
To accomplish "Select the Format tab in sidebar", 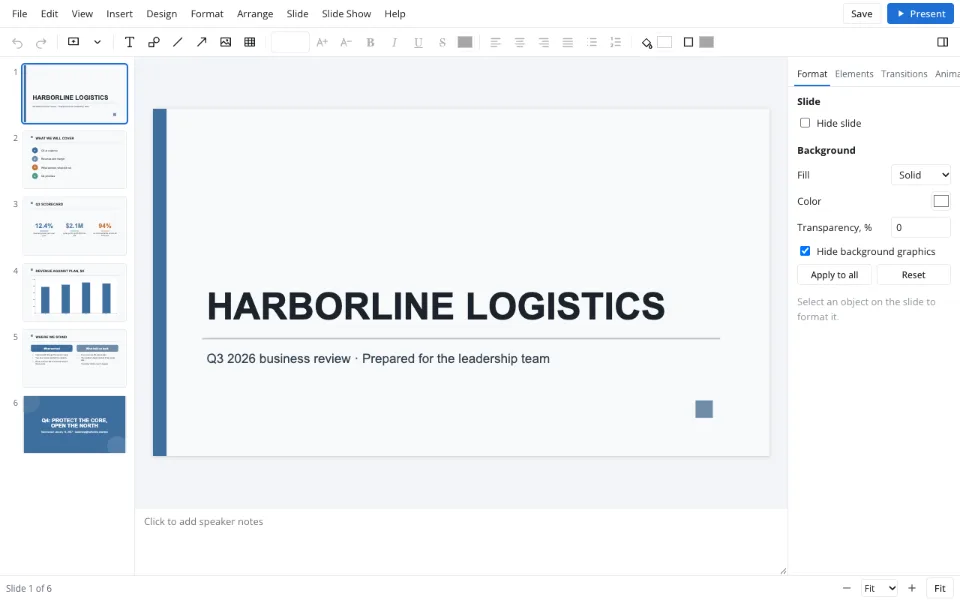I will [x=812, y=73].
